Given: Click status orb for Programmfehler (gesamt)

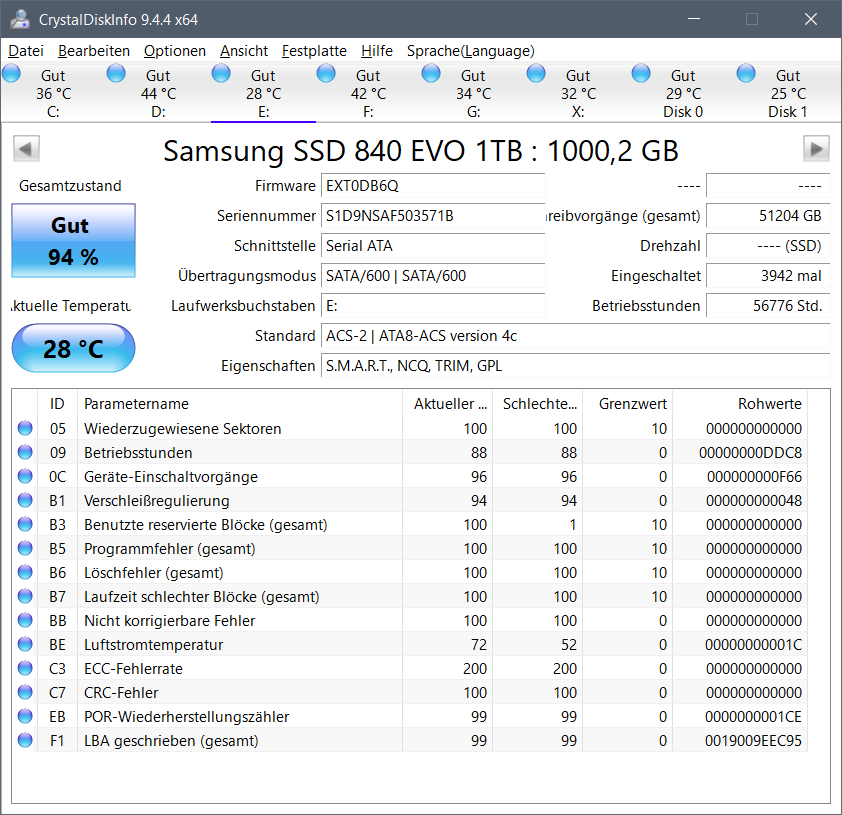Looking at the screenshot, I should (x=25, y=548).
